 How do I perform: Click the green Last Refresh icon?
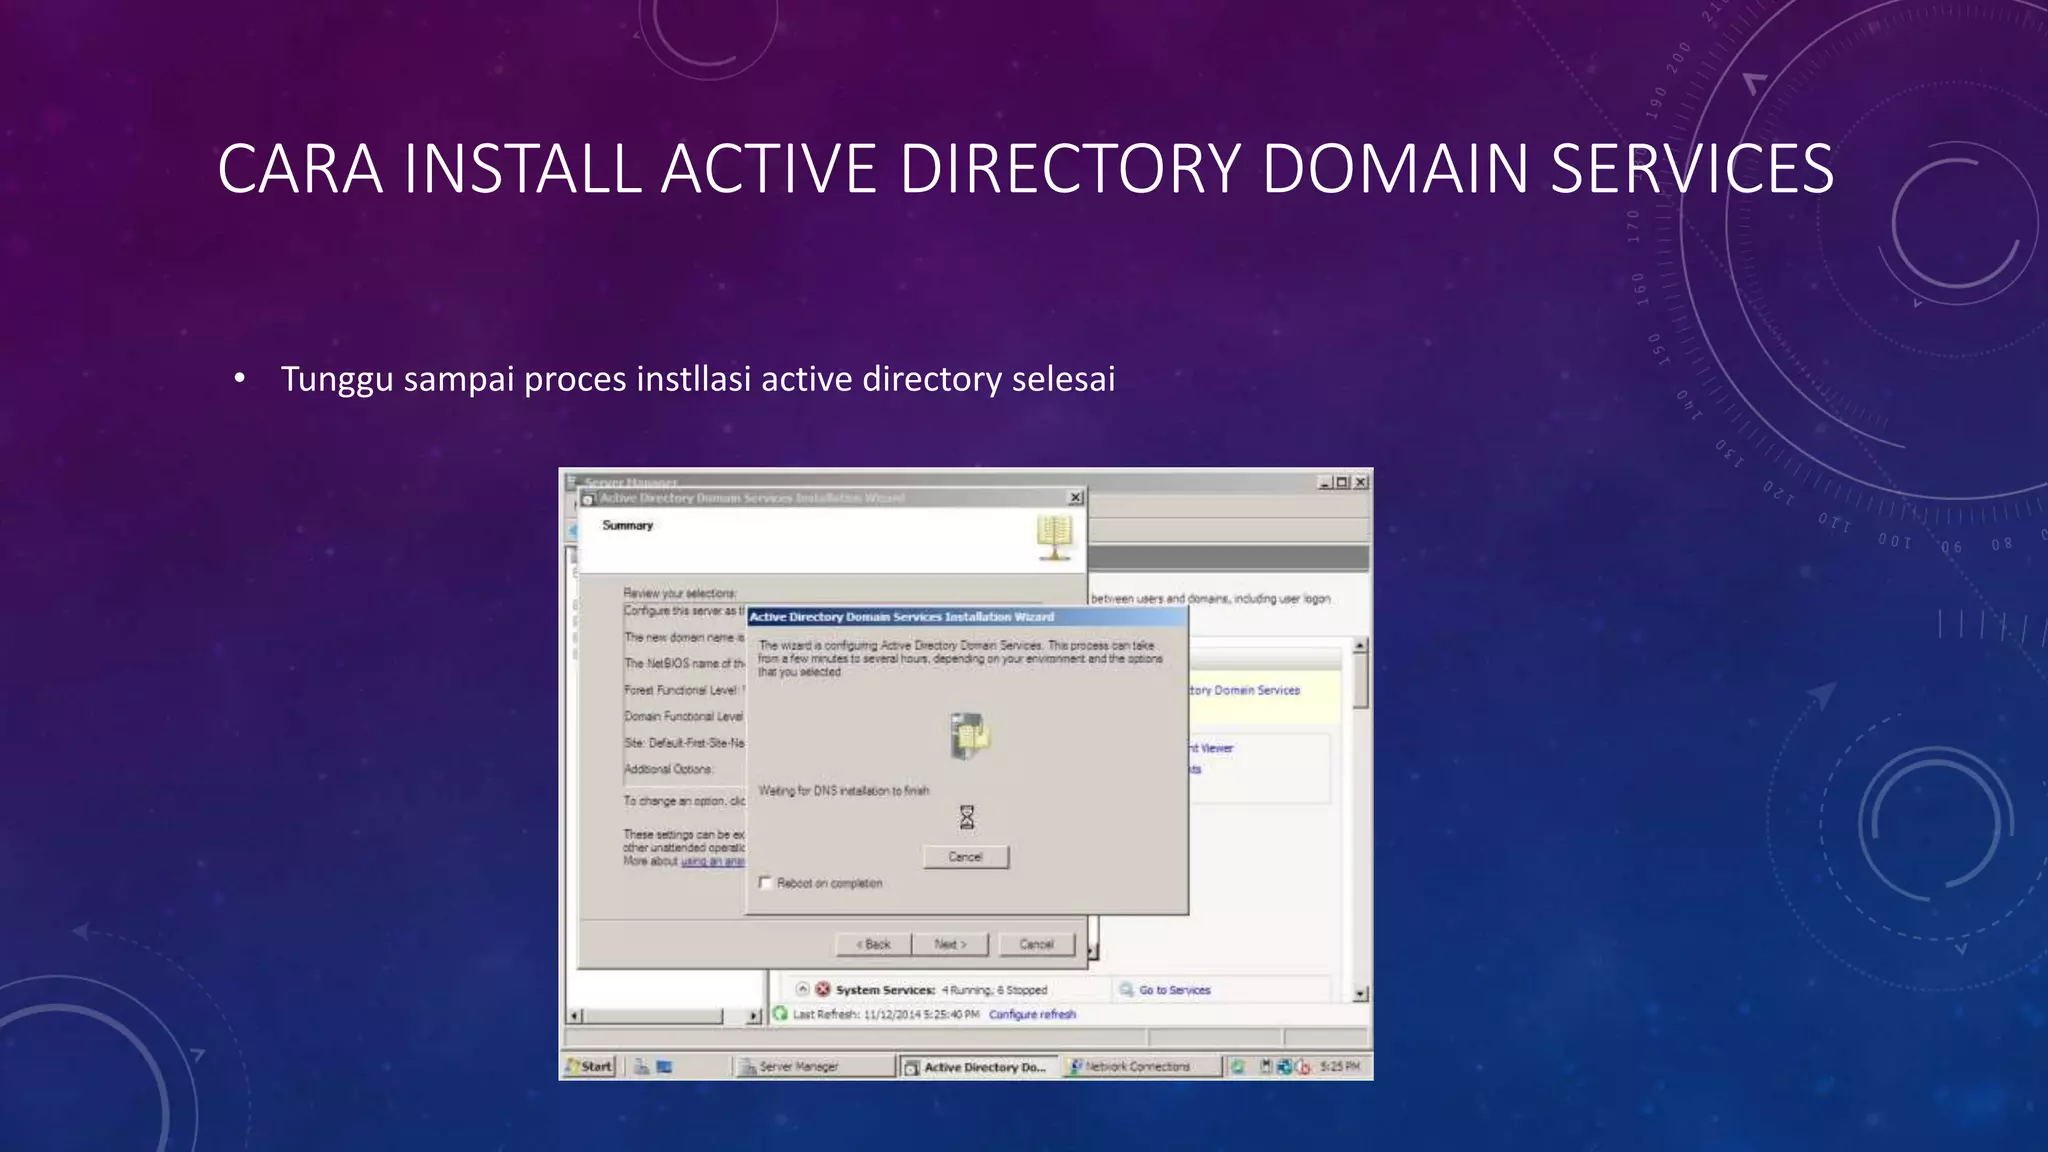(780, 1014)
